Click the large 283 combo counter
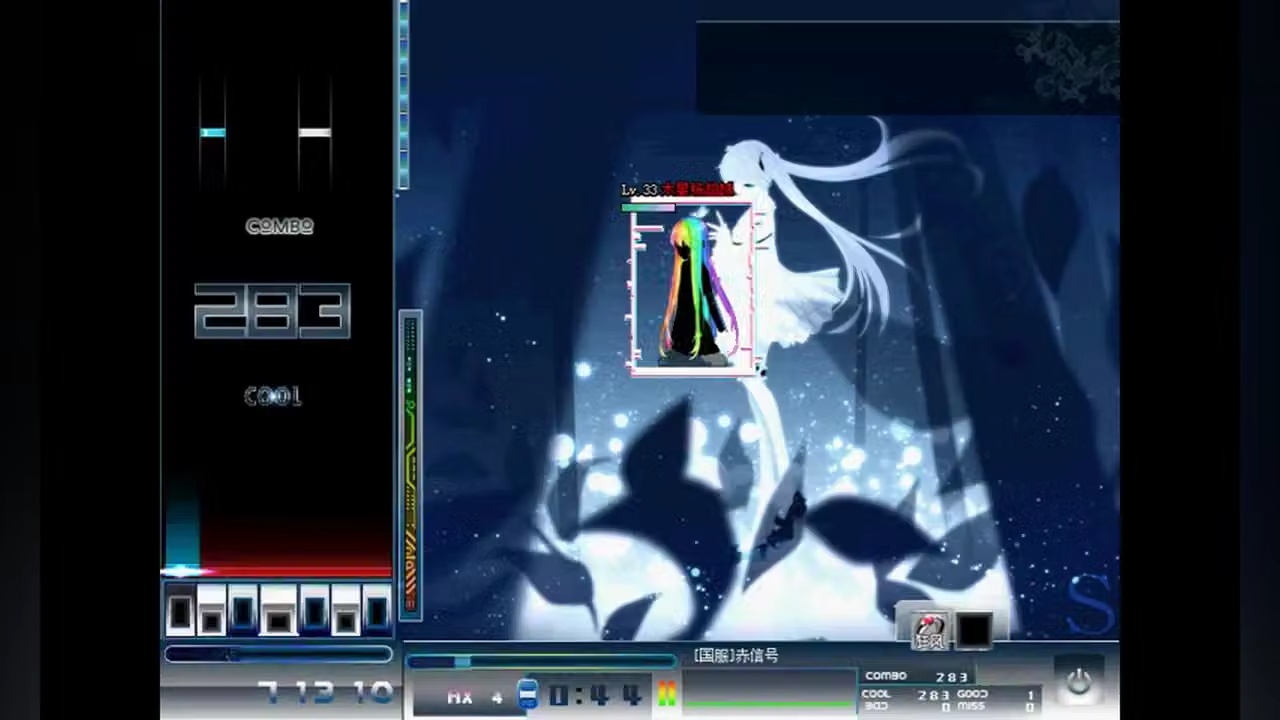Image resolution: width=1280 pixels, height=720 pixels. pos(272,310)
